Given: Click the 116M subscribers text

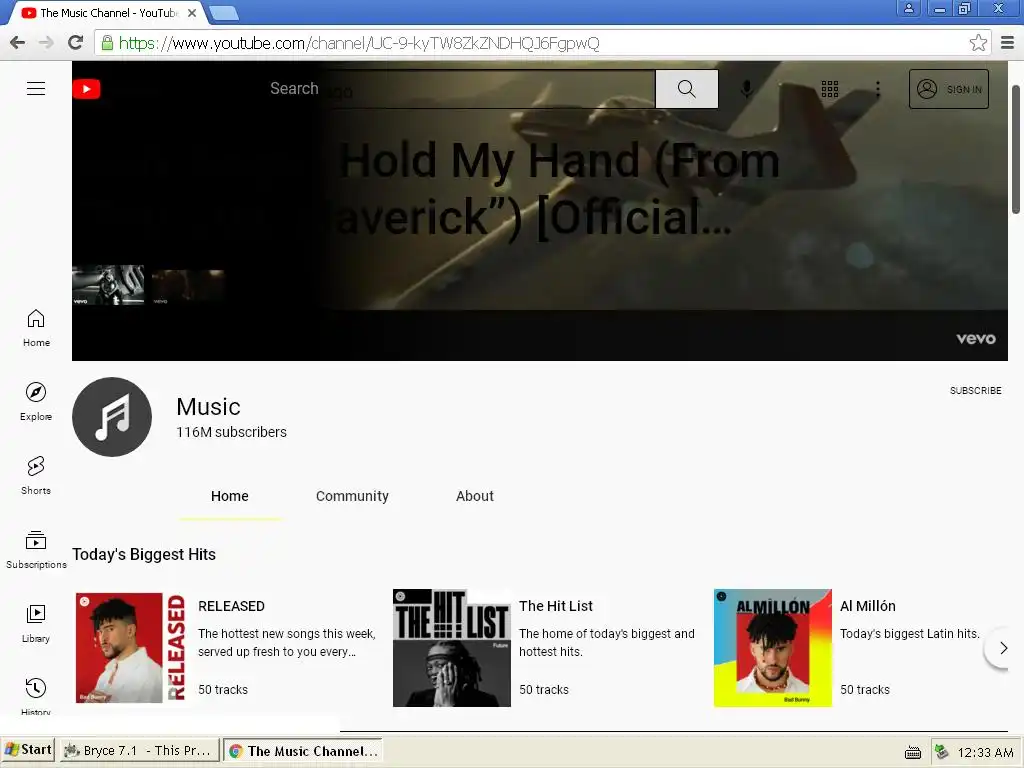Looking at the screenshot, I should (x=231, y=432).
